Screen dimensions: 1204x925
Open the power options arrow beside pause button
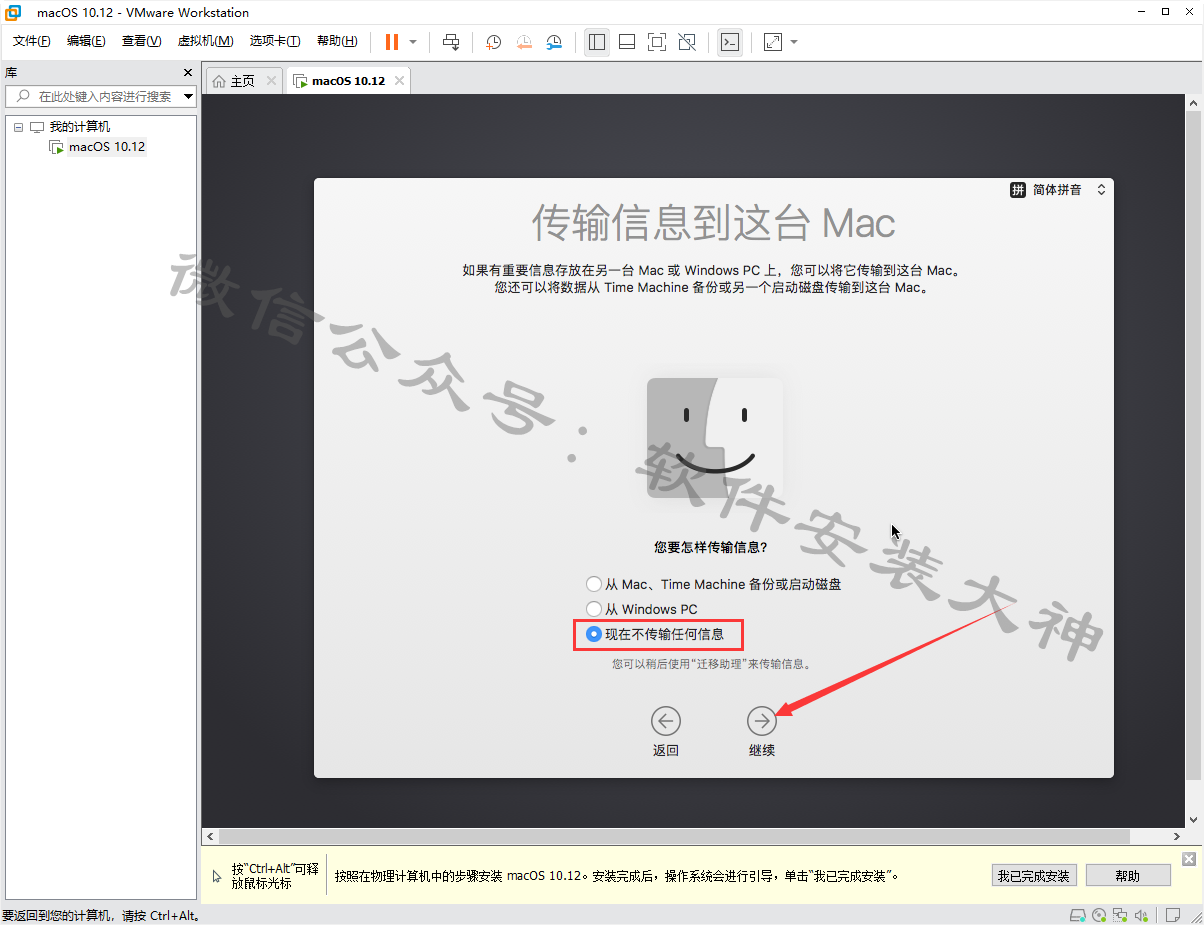click(x=413, y=42)
